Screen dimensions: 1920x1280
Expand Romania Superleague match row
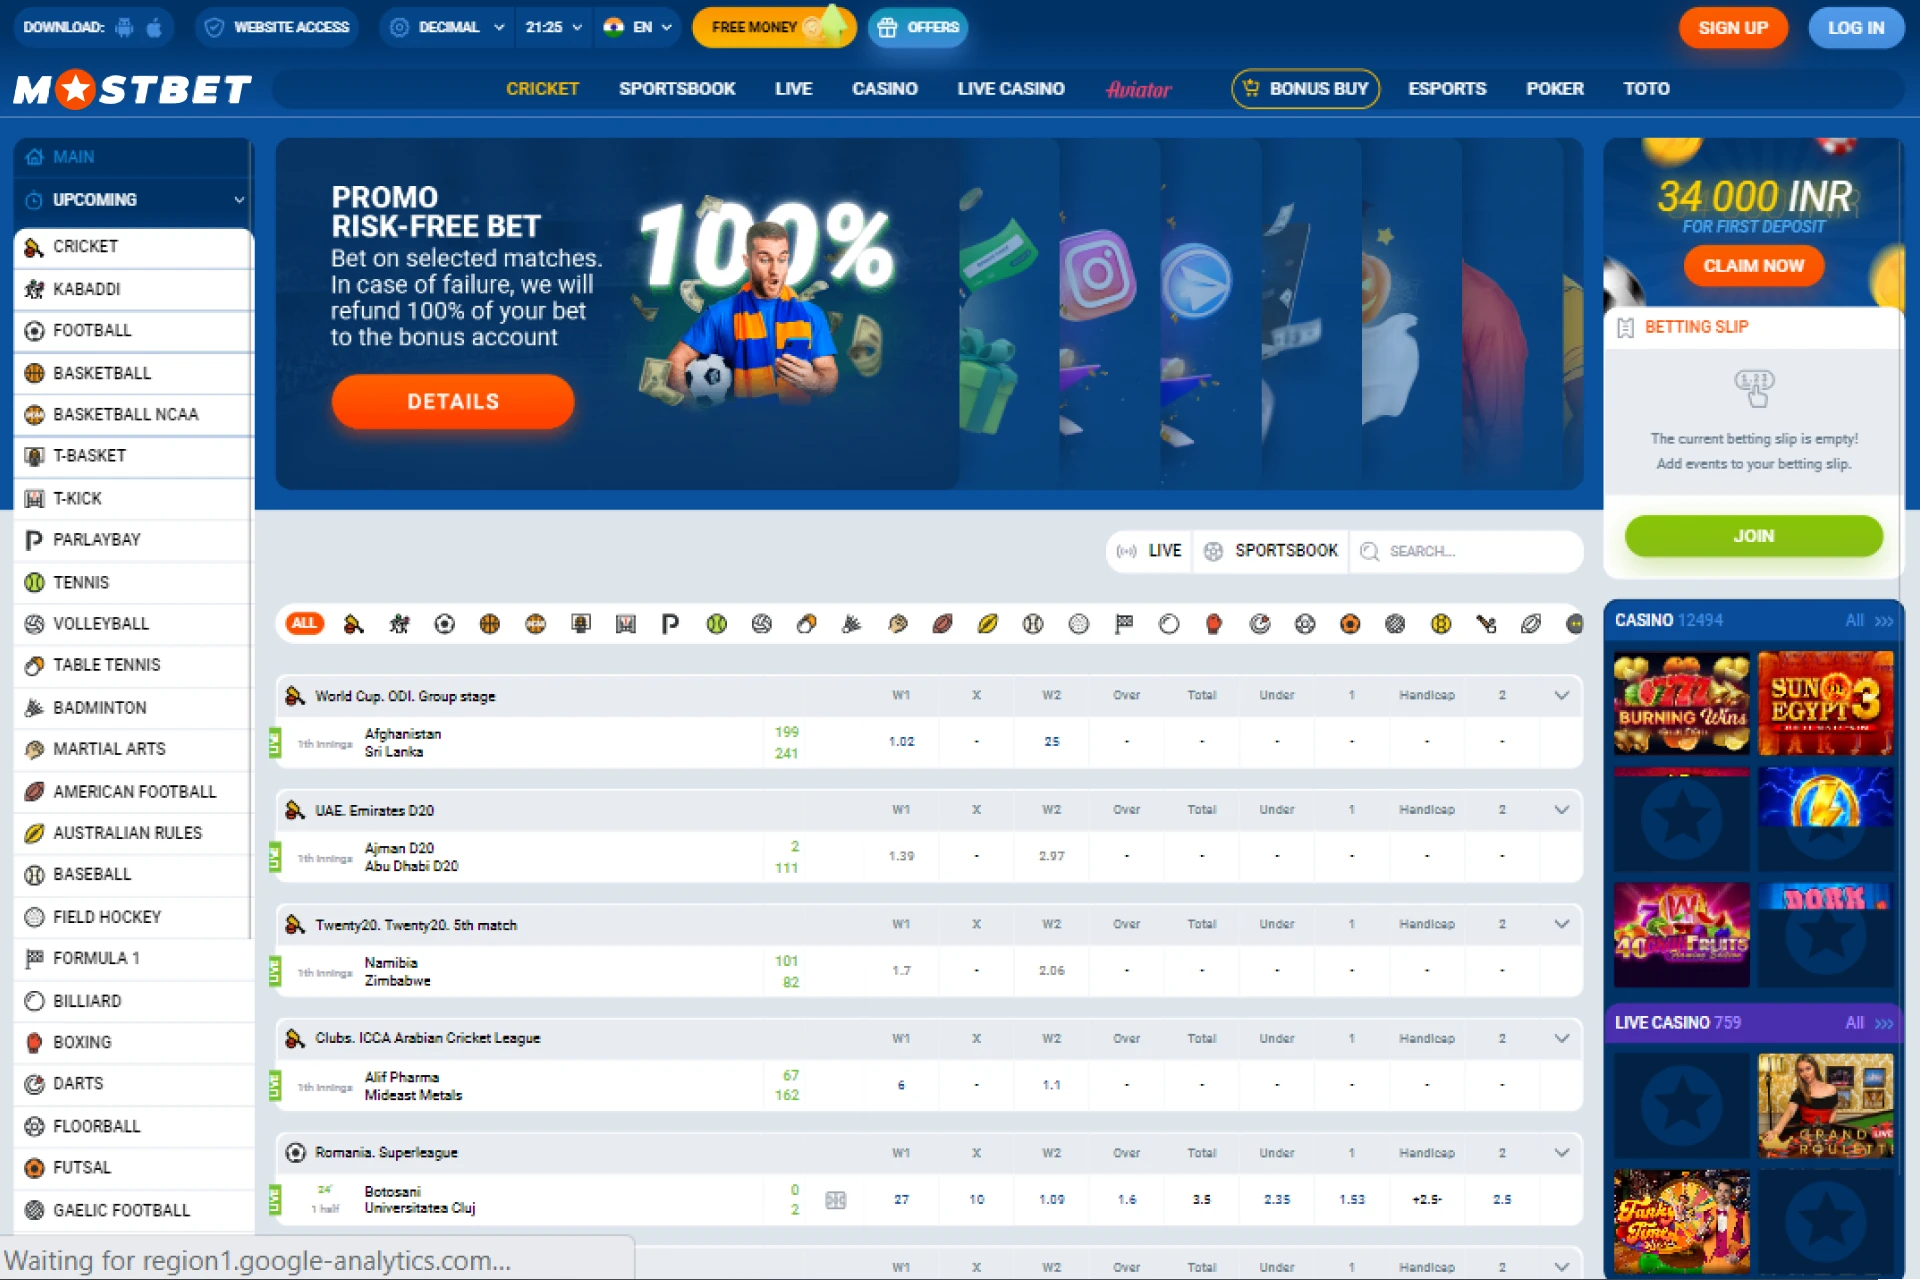[x=1561, y=1154]
